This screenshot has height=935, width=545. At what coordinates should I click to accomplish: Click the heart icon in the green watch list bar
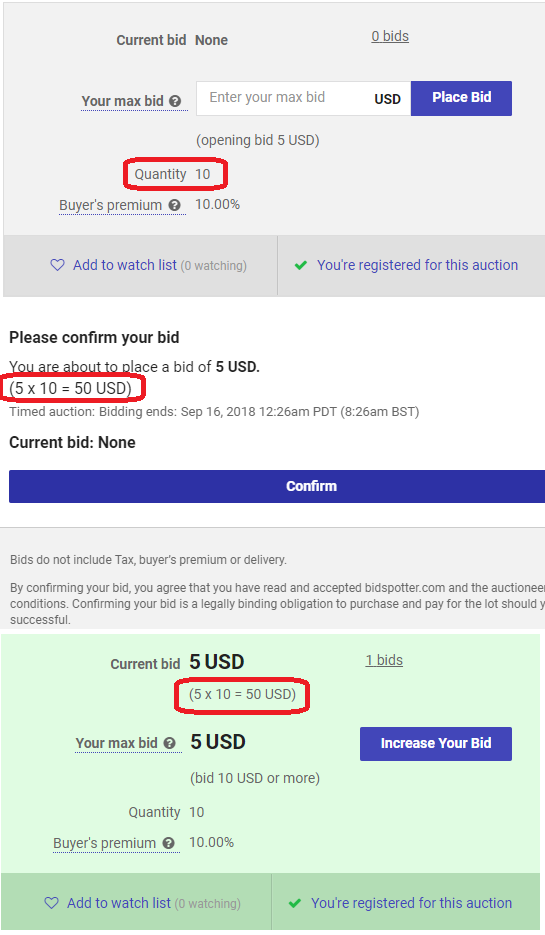click(x=52, y=903)
